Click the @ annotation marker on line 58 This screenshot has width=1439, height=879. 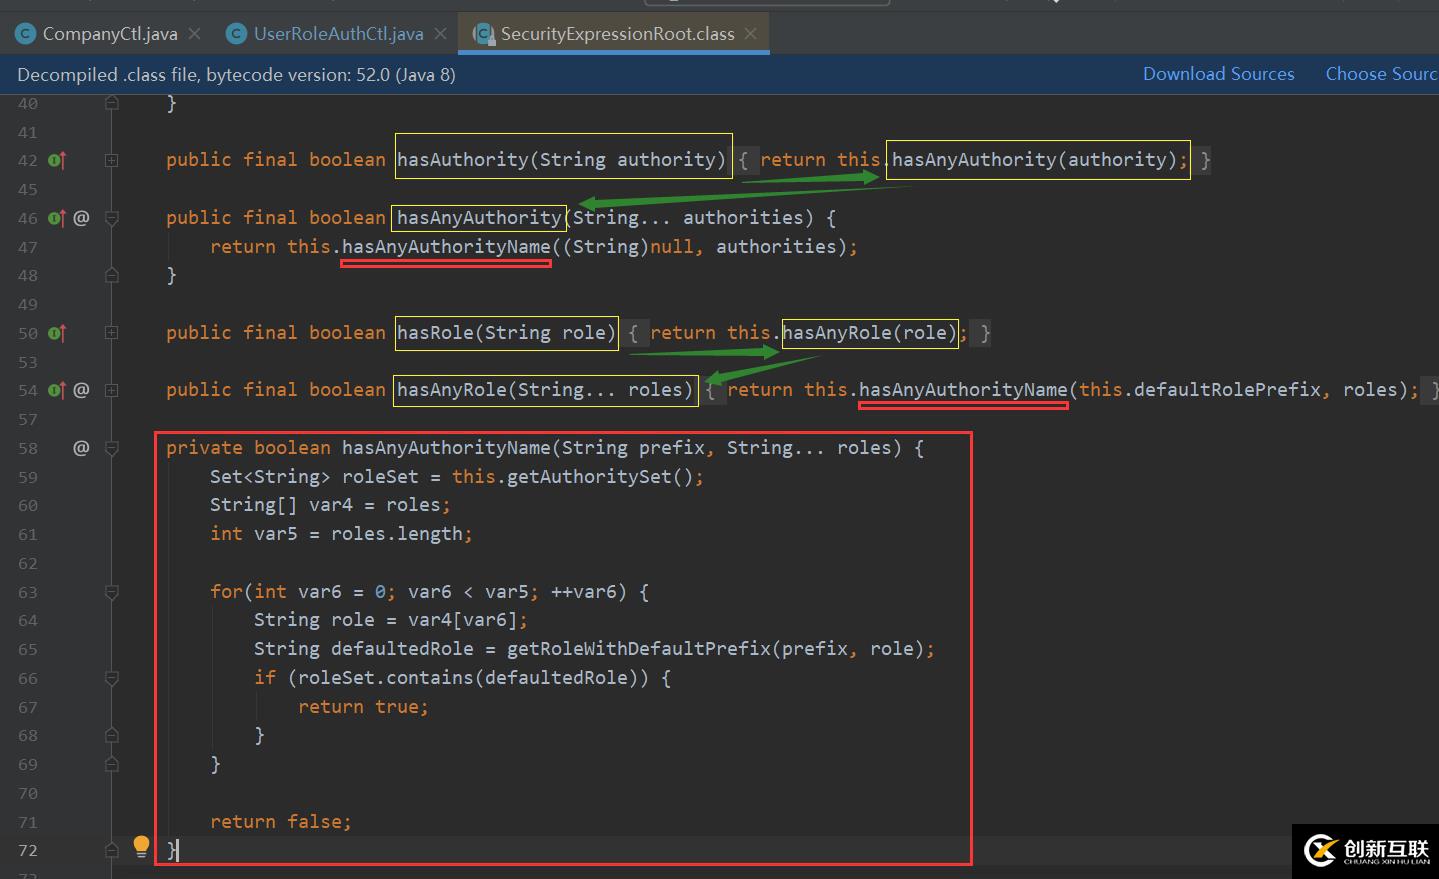[x=81, y=447]
